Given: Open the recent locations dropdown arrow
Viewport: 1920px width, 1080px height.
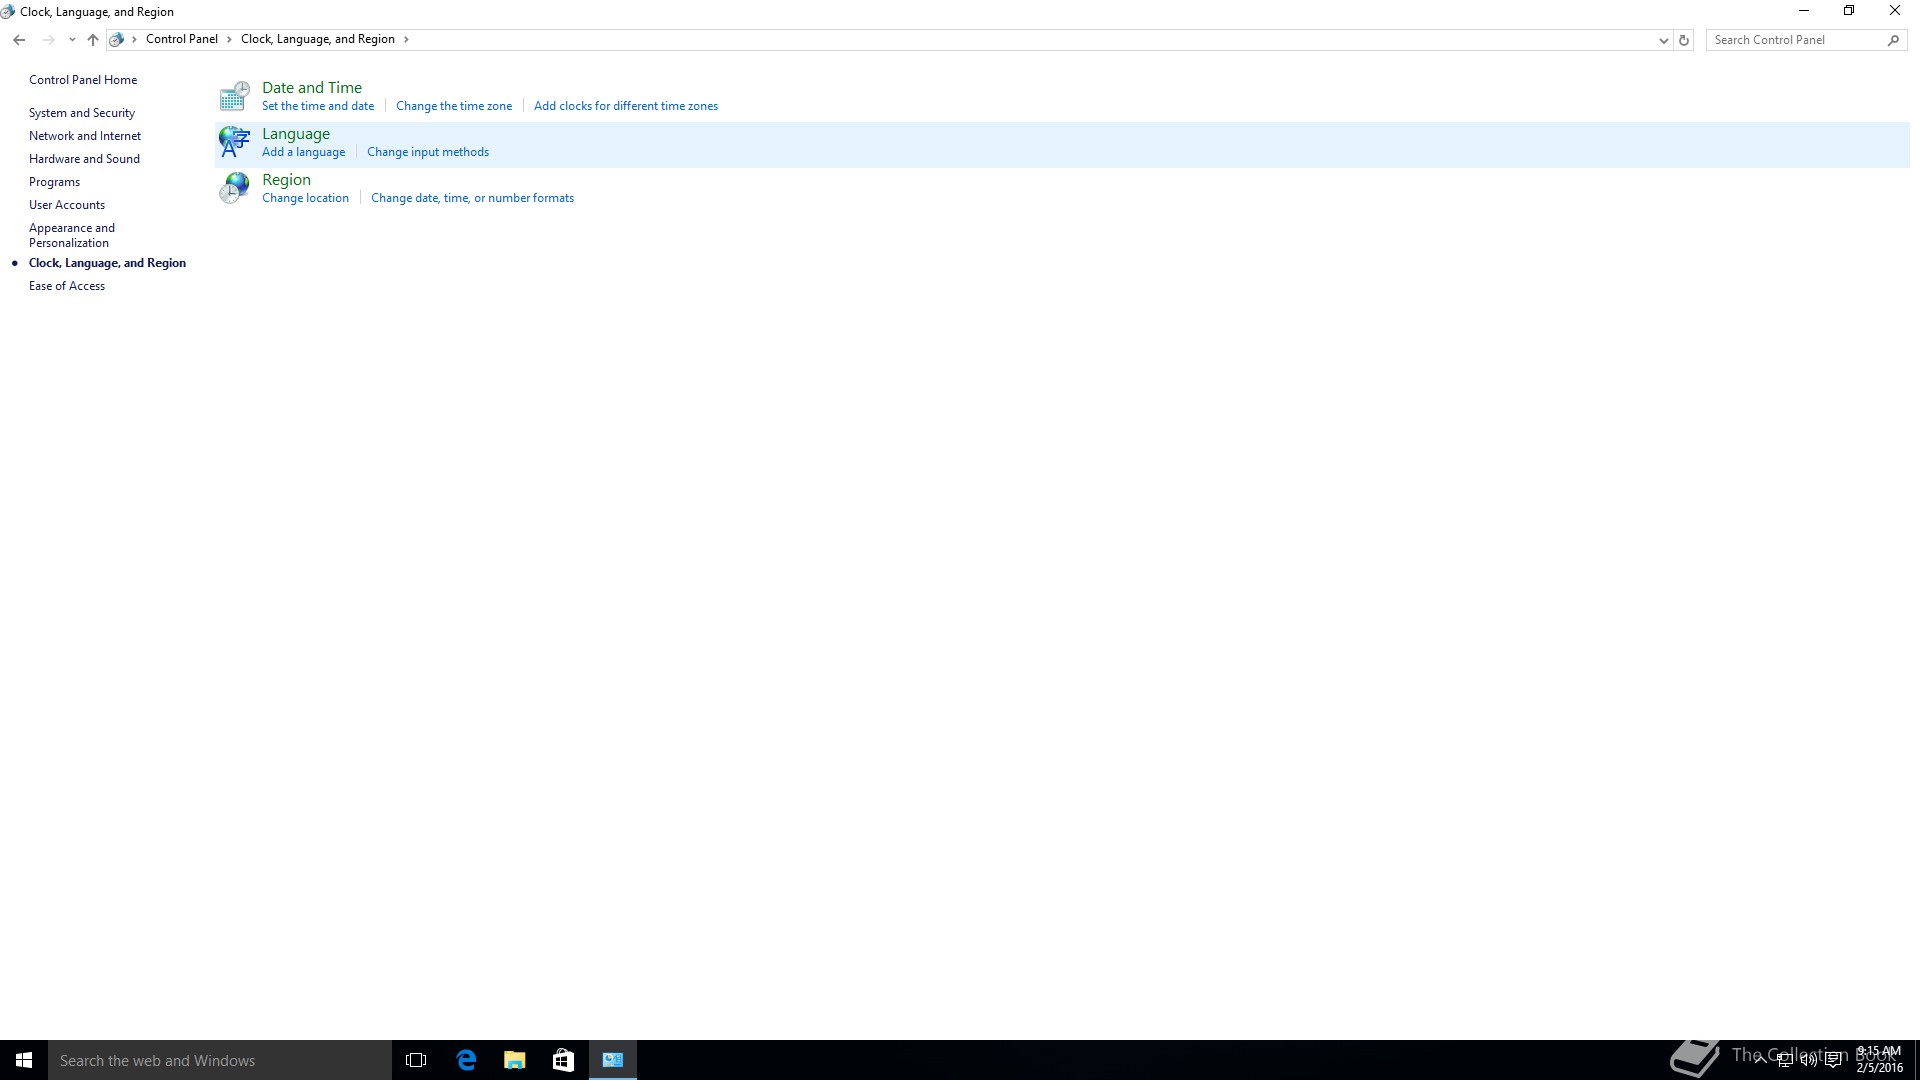Looking at the screenshot, I should pos(72,40).
